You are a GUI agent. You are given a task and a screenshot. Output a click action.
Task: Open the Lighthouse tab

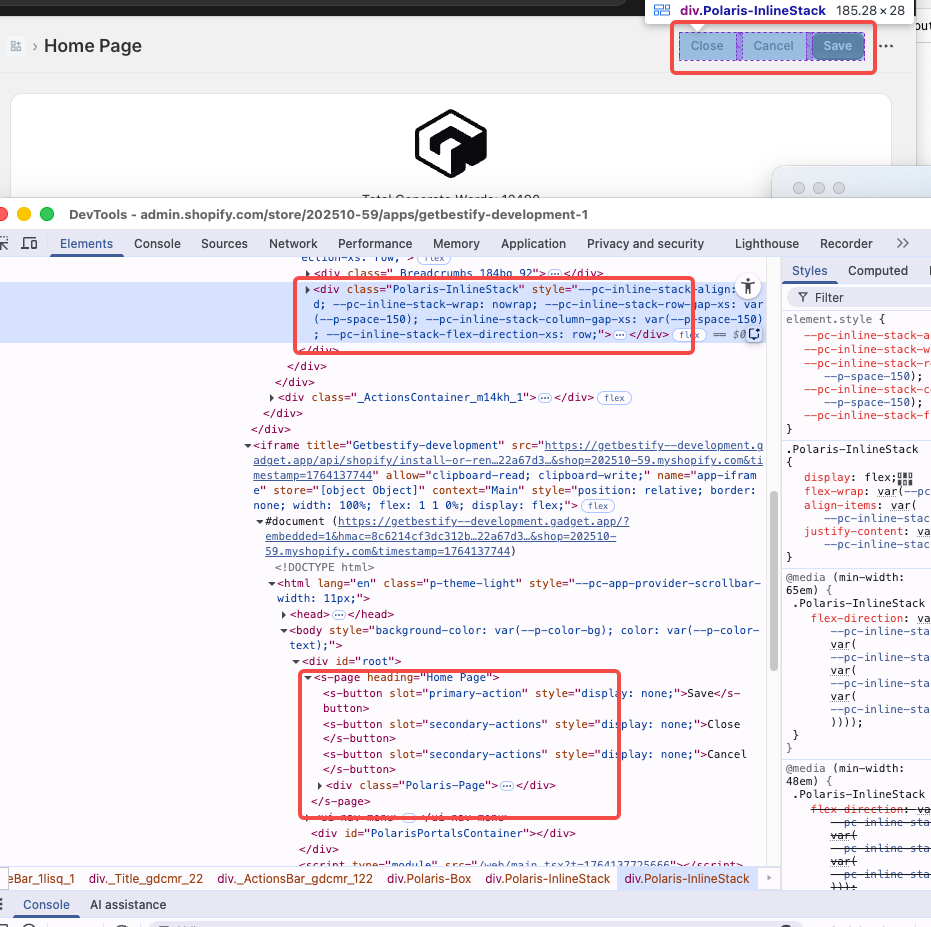pyautogui.click(x=767, y=243)
